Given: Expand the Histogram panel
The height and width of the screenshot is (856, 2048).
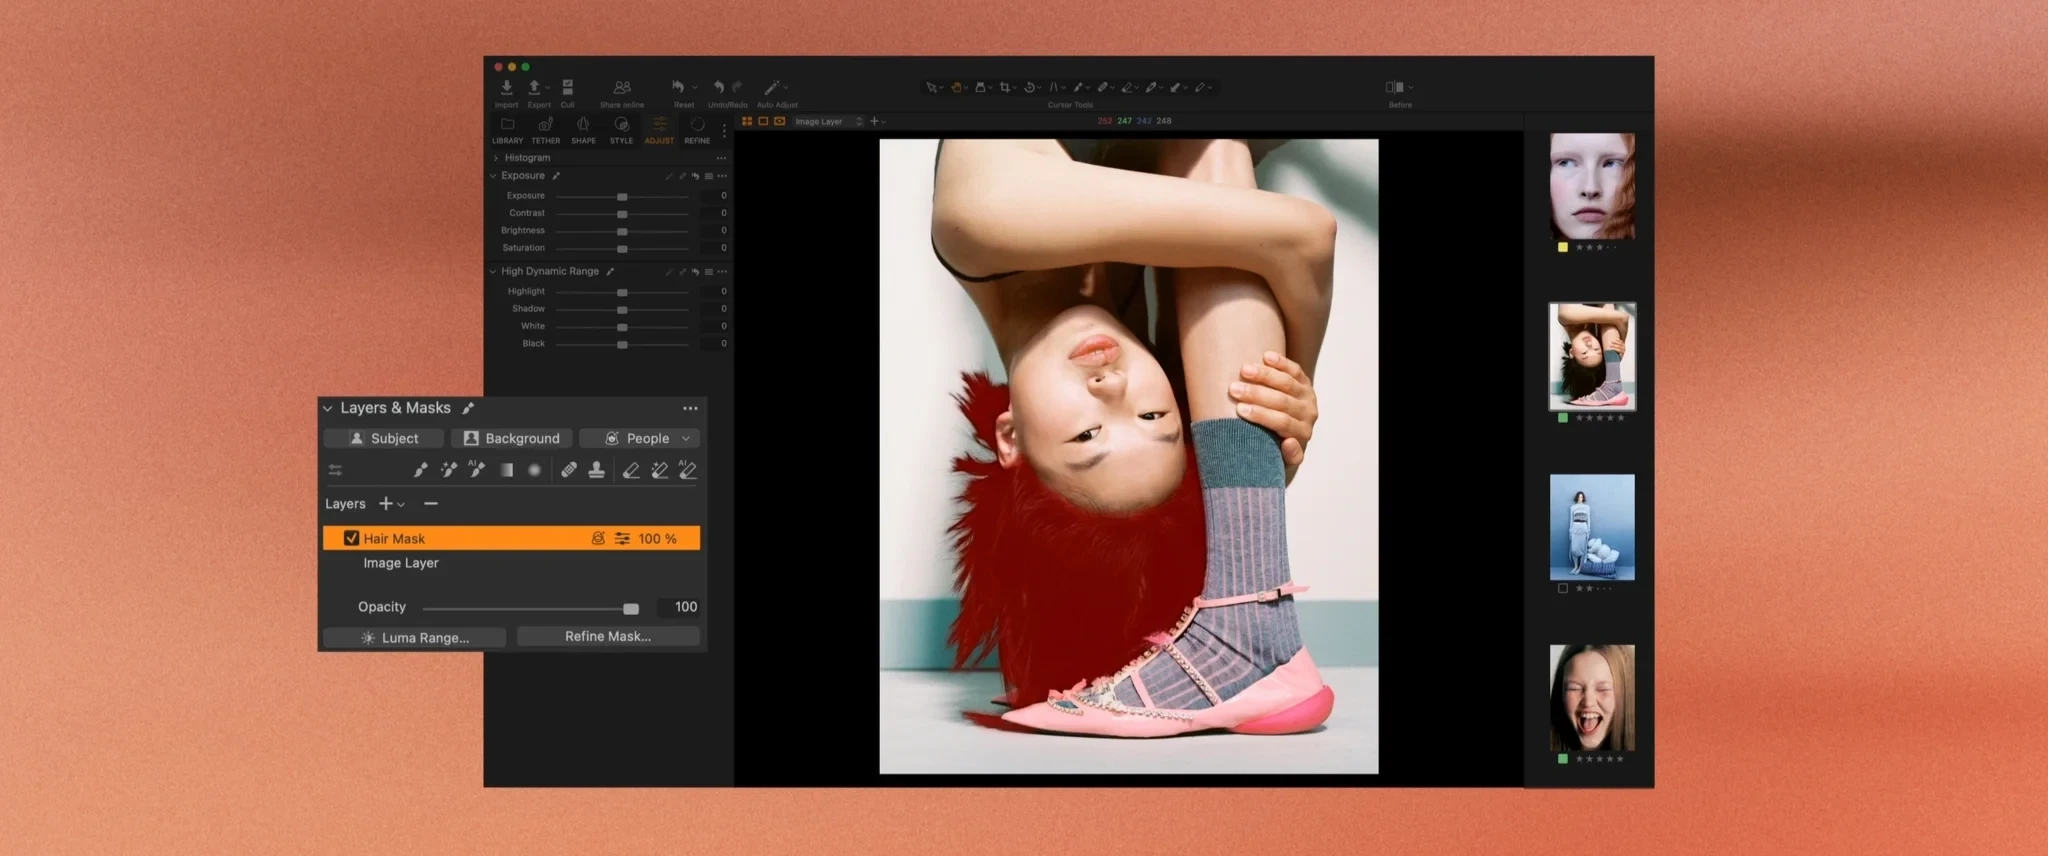Looking at the screenshot, I should 495,158.
